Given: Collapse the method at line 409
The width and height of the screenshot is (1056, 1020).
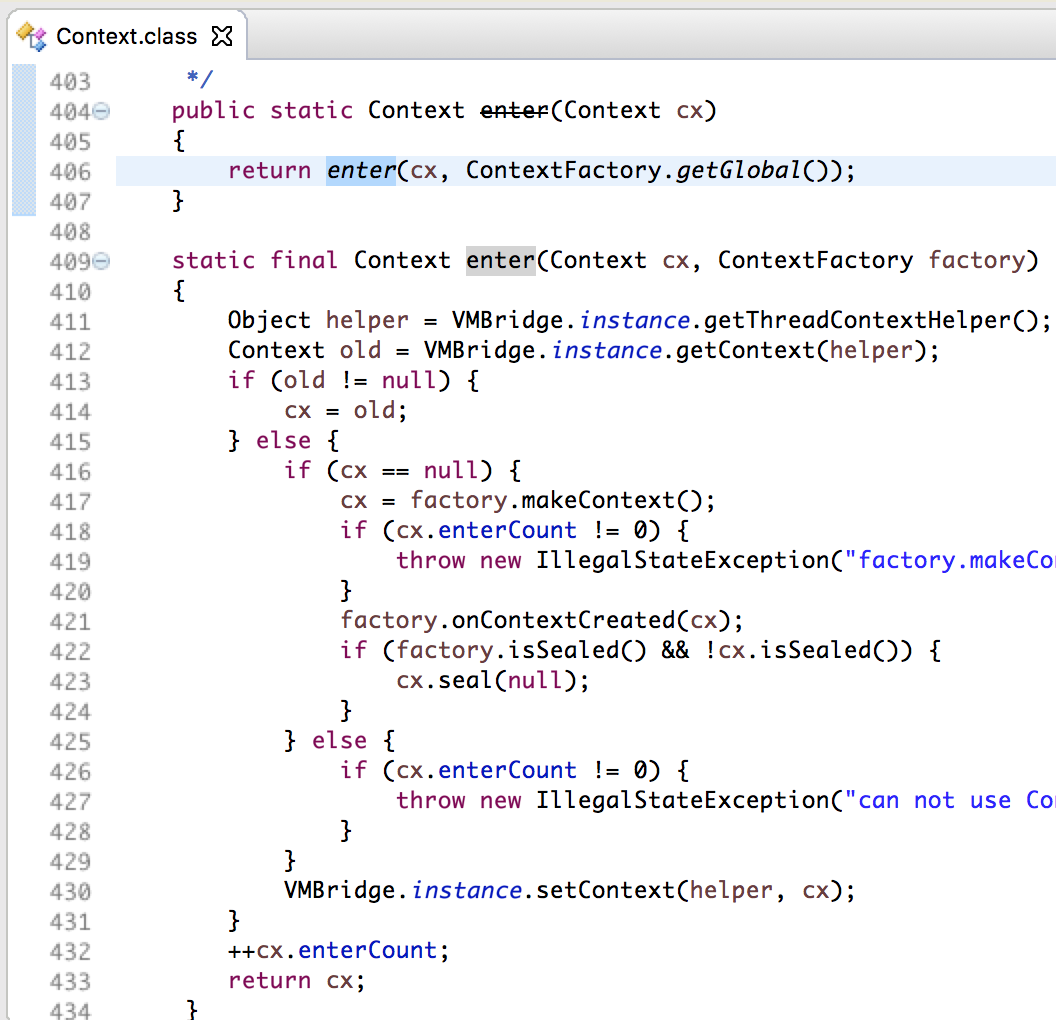Looking at the screenshot, I should 101,261.
